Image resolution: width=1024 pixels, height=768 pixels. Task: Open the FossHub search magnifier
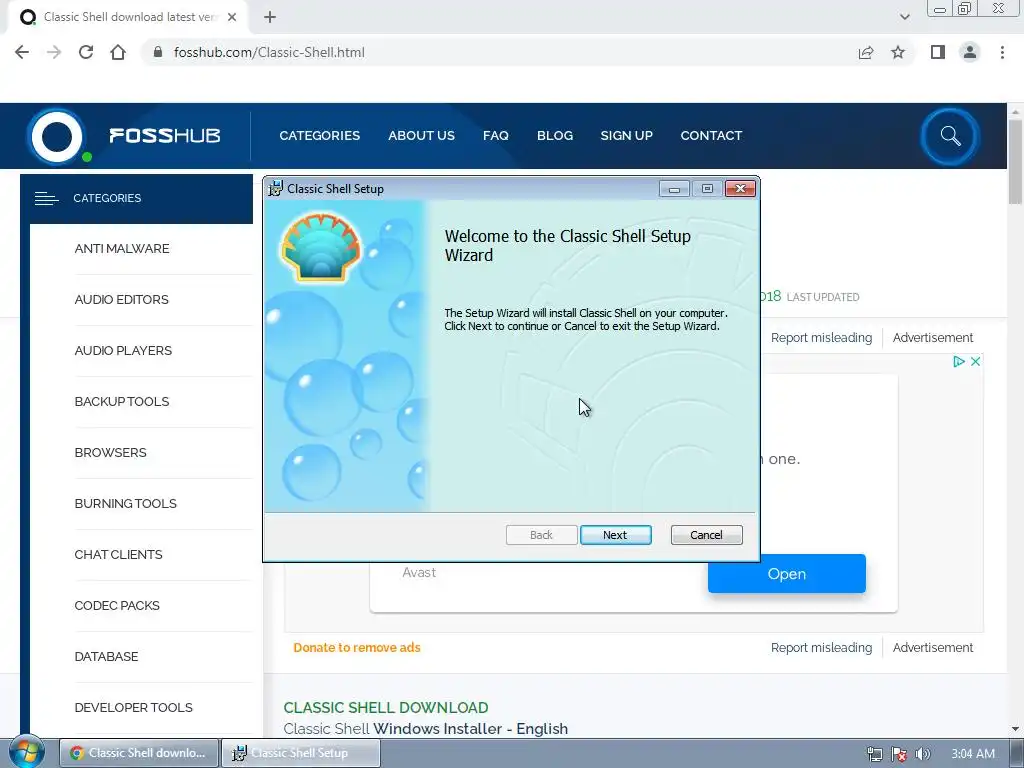(950, 136)
